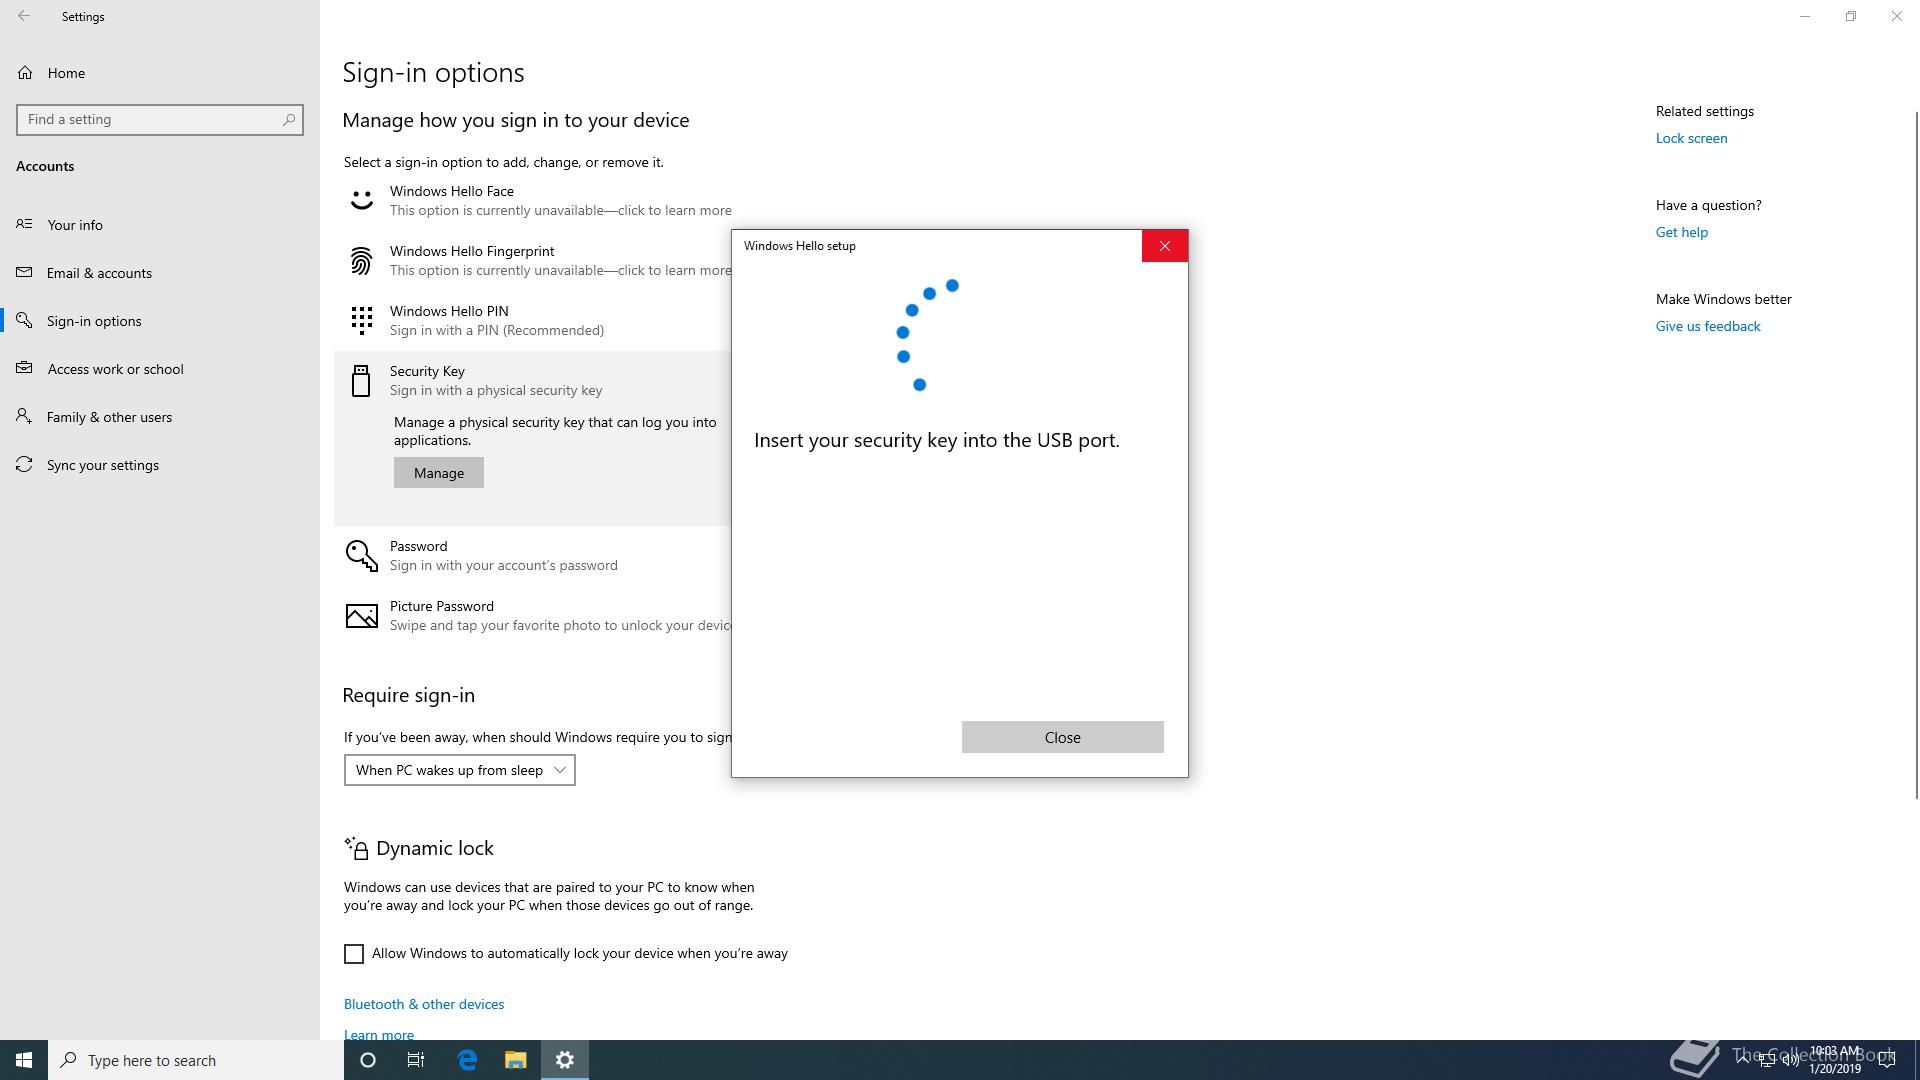The height and width of the screenshot is (1080, 1920).
Task: Open the Windows Start menu
Action: [24, 1060]
